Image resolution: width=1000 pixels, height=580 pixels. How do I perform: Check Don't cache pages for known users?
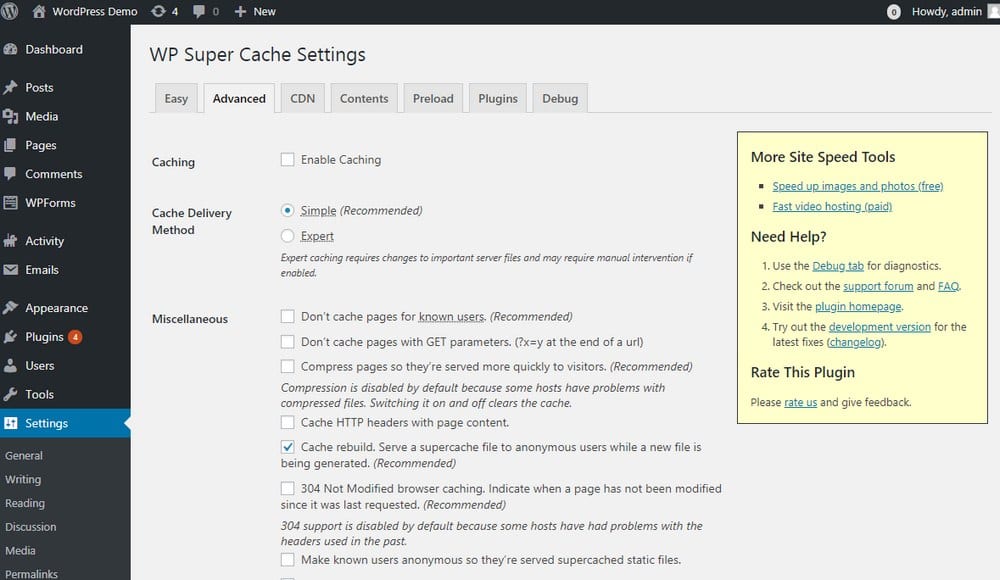(x=288, y=316)
